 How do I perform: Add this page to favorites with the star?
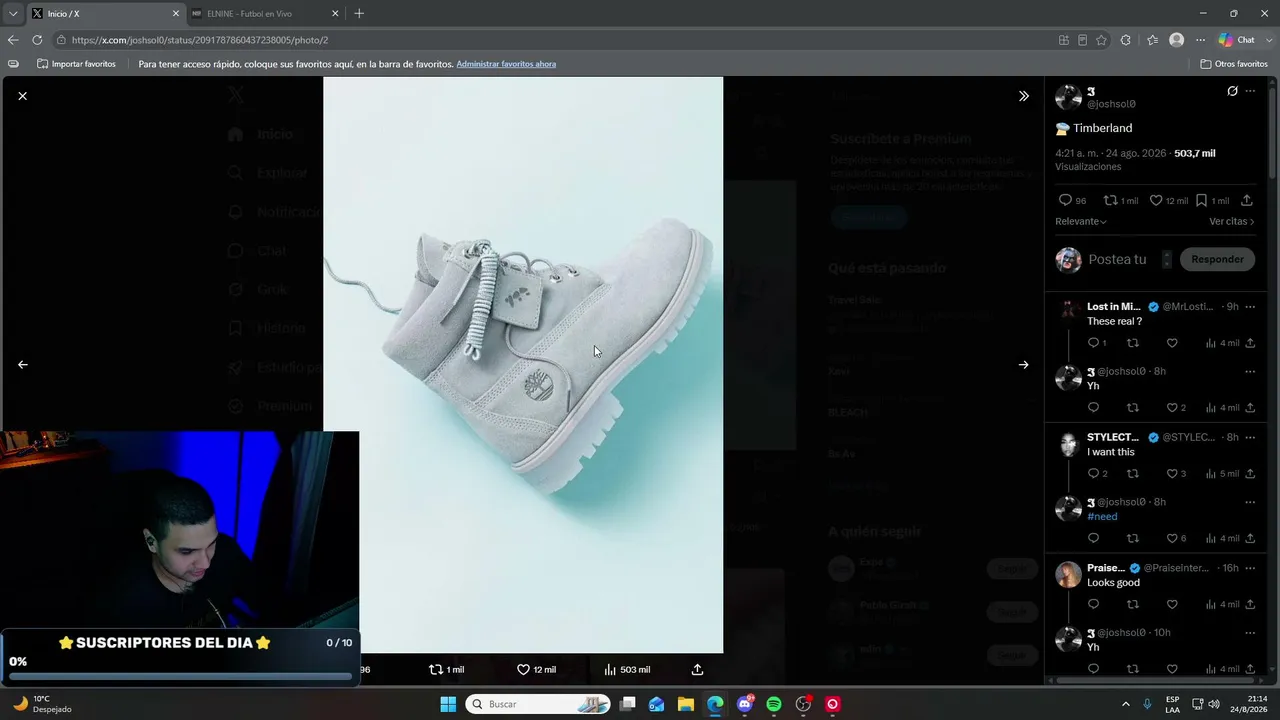[x=1101, y=40]
